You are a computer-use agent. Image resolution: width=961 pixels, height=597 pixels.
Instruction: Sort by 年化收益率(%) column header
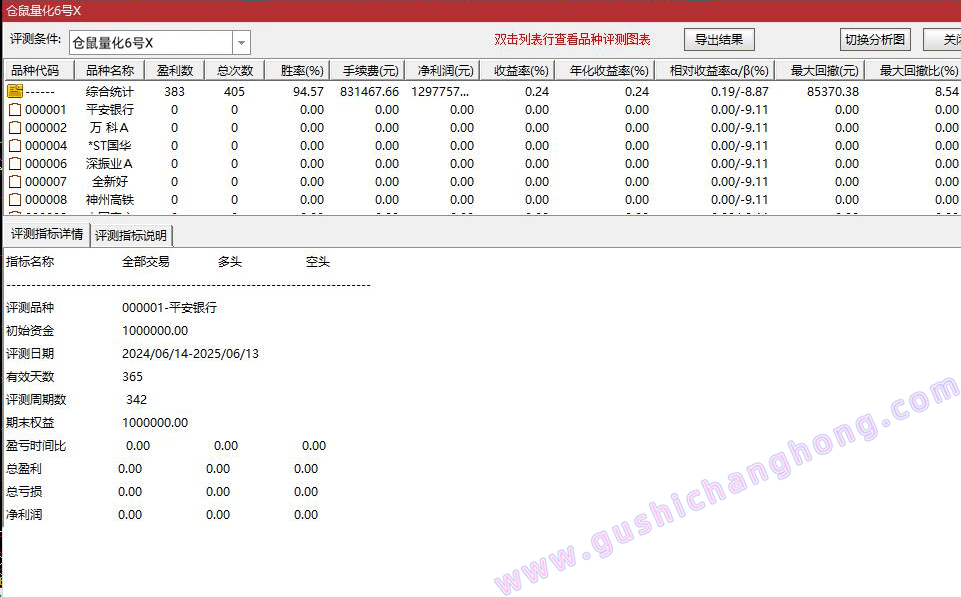coord(605,70)
